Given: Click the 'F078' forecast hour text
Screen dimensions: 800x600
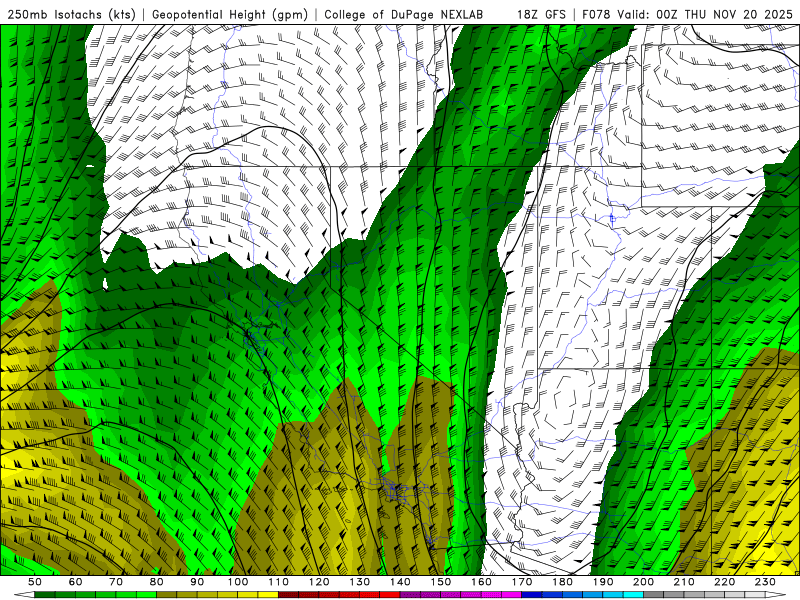Looking at the screenshot, I should point(596,15).
